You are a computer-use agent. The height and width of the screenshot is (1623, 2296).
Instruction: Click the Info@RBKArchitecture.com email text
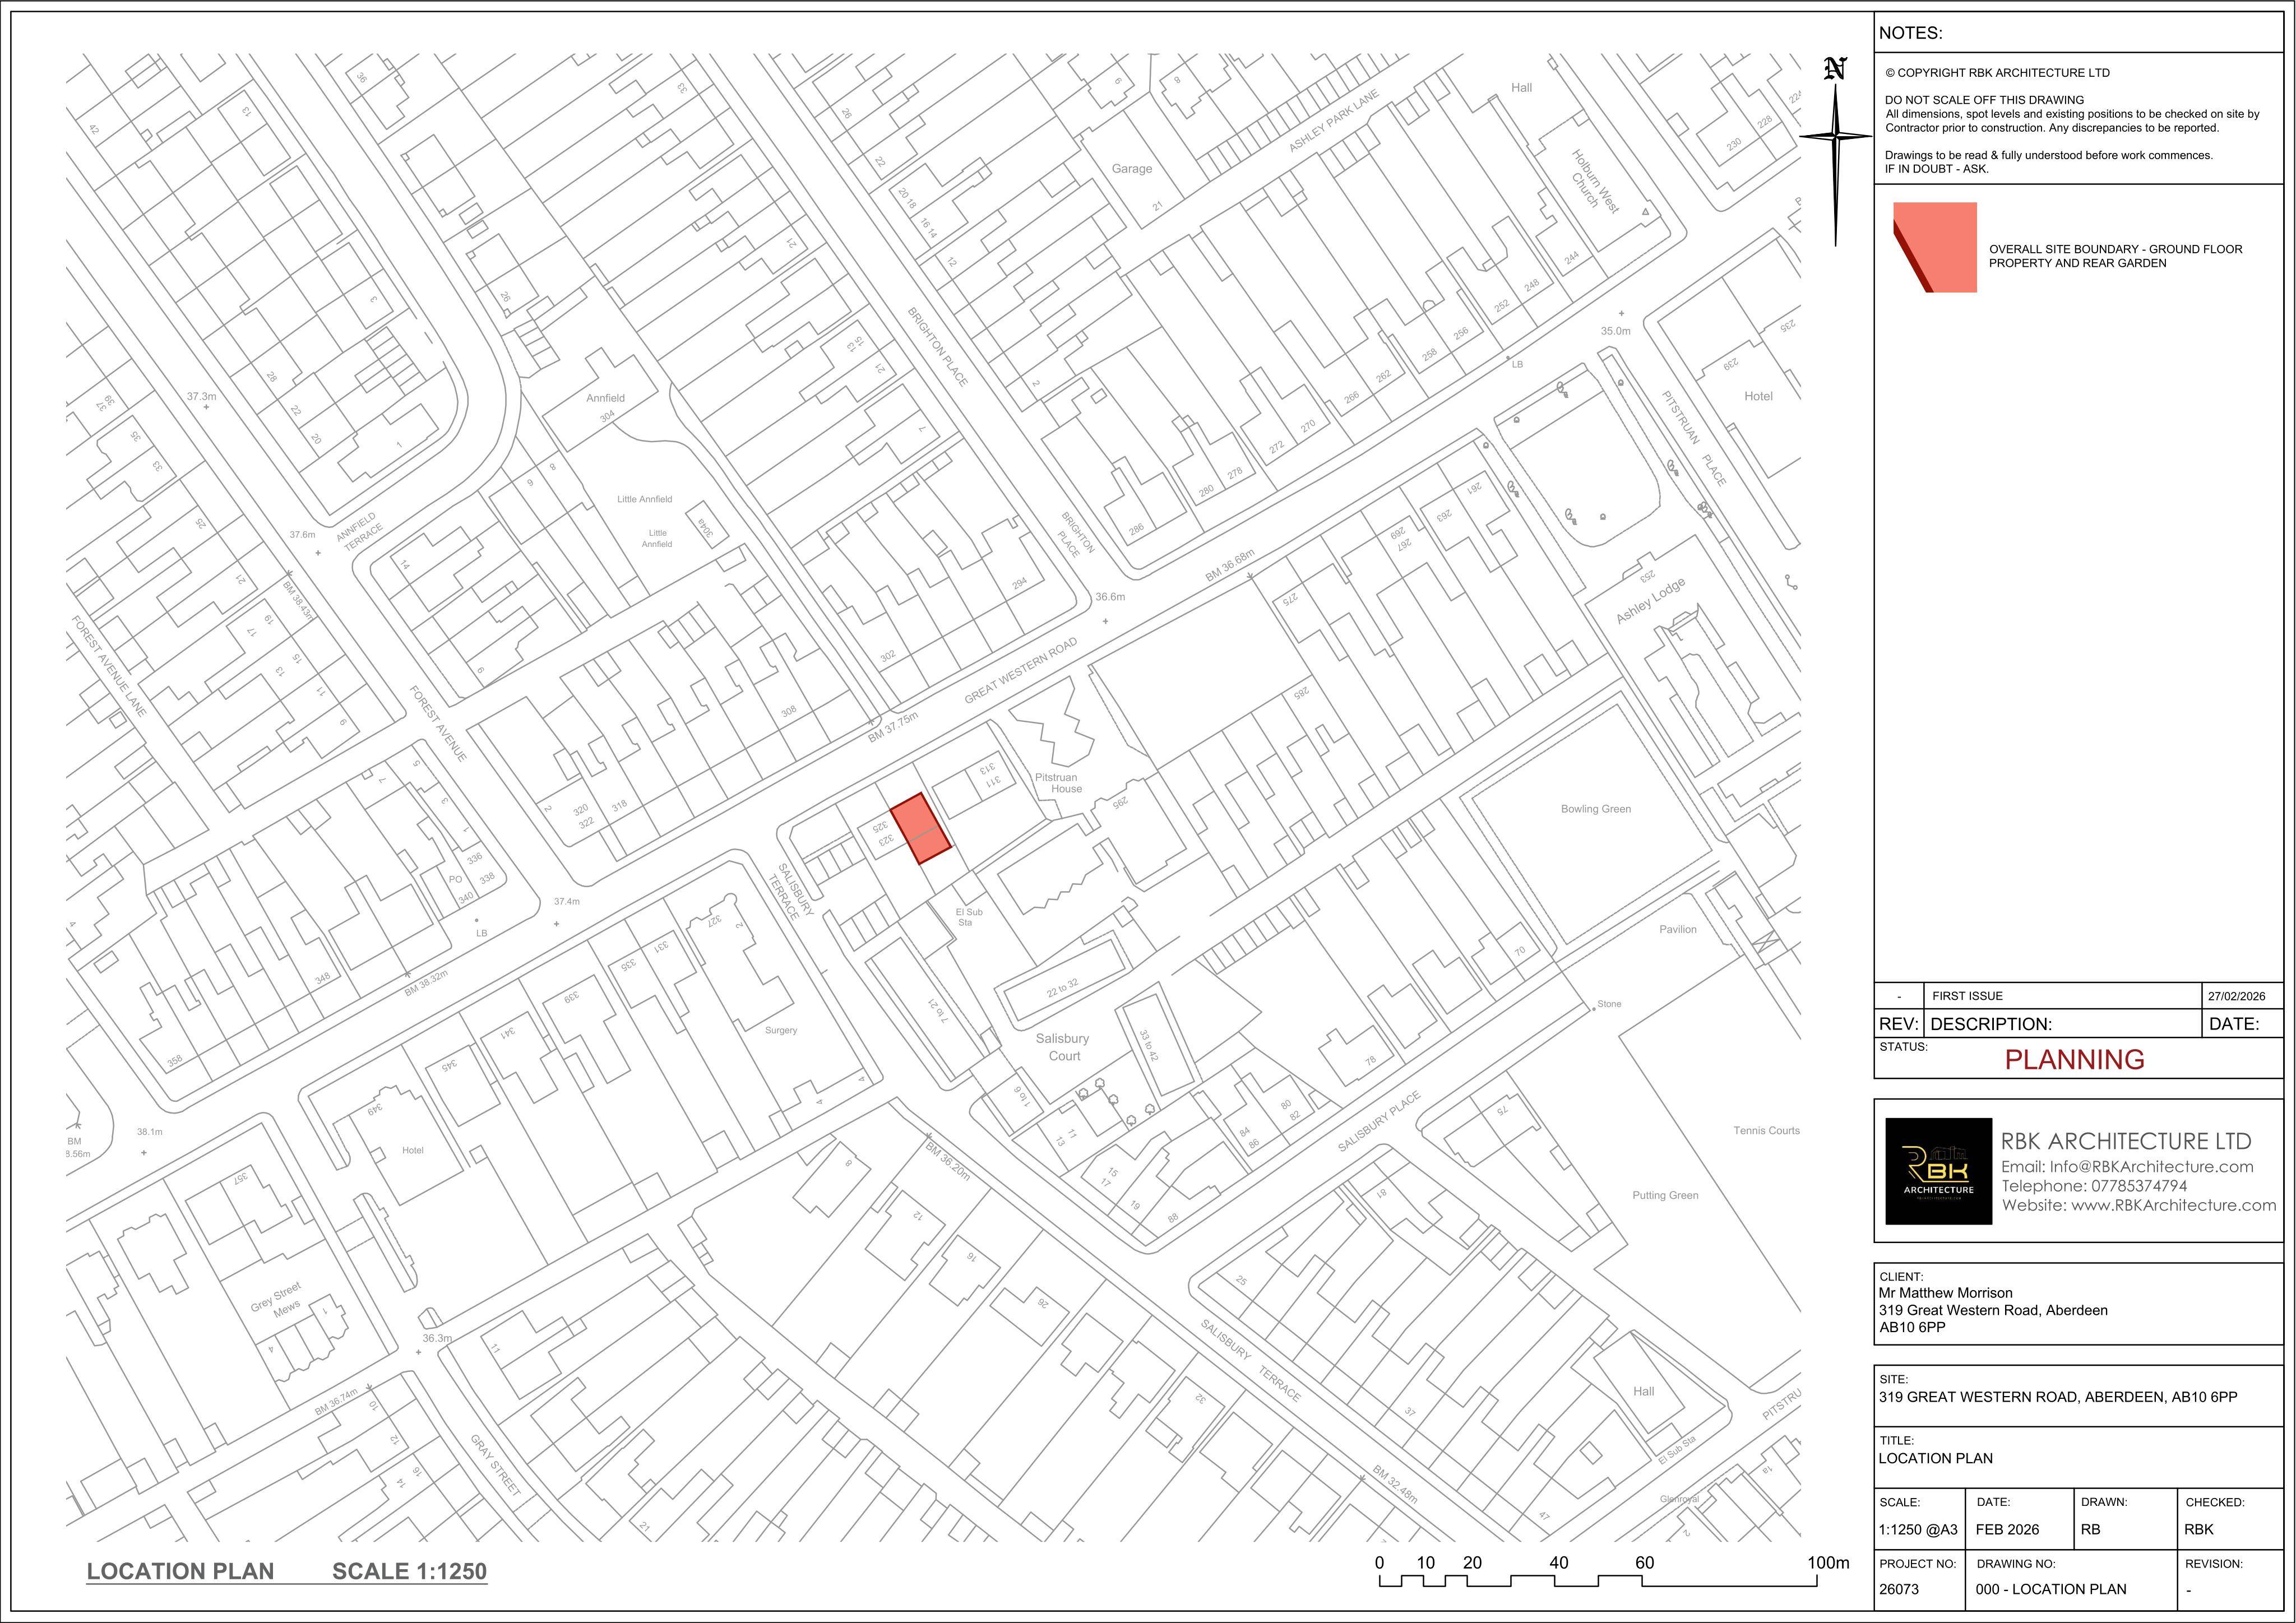click(x=2151, y=1166)
